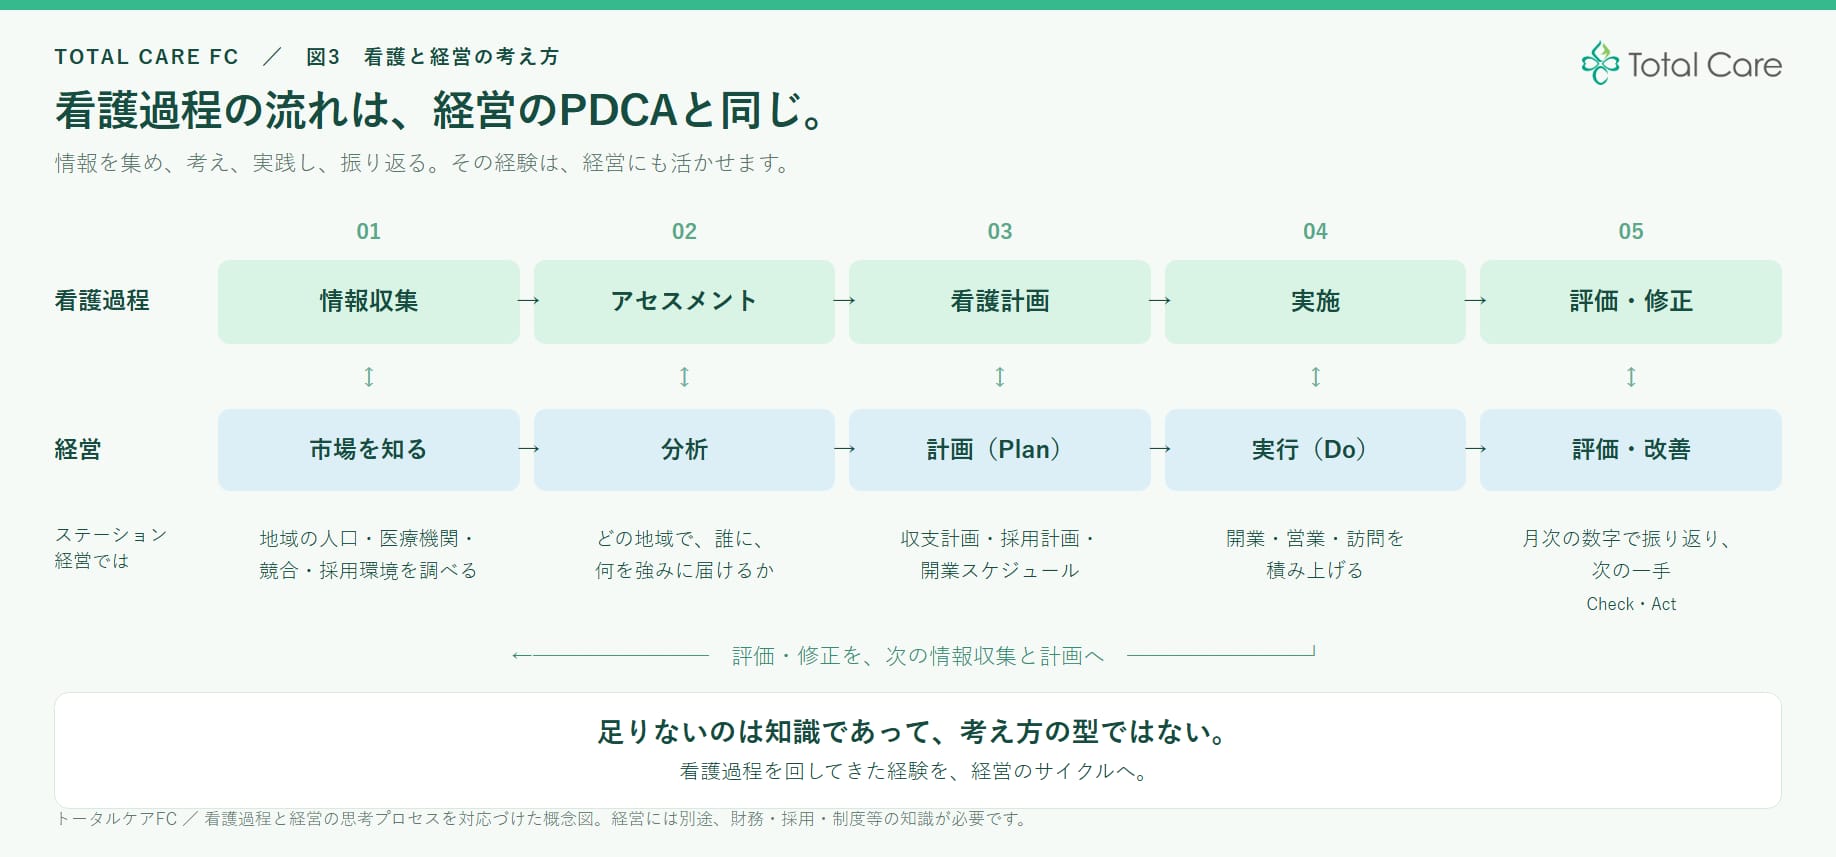The image size is (1836, 857).
Task: Click the footnote starting トータルケアFC
Action: (542, 819)
